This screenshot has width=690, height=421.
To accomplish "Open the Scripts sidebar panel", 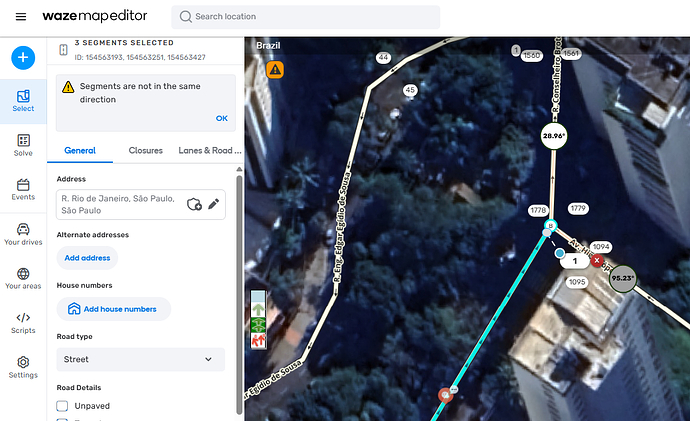I will pos(23,323).
